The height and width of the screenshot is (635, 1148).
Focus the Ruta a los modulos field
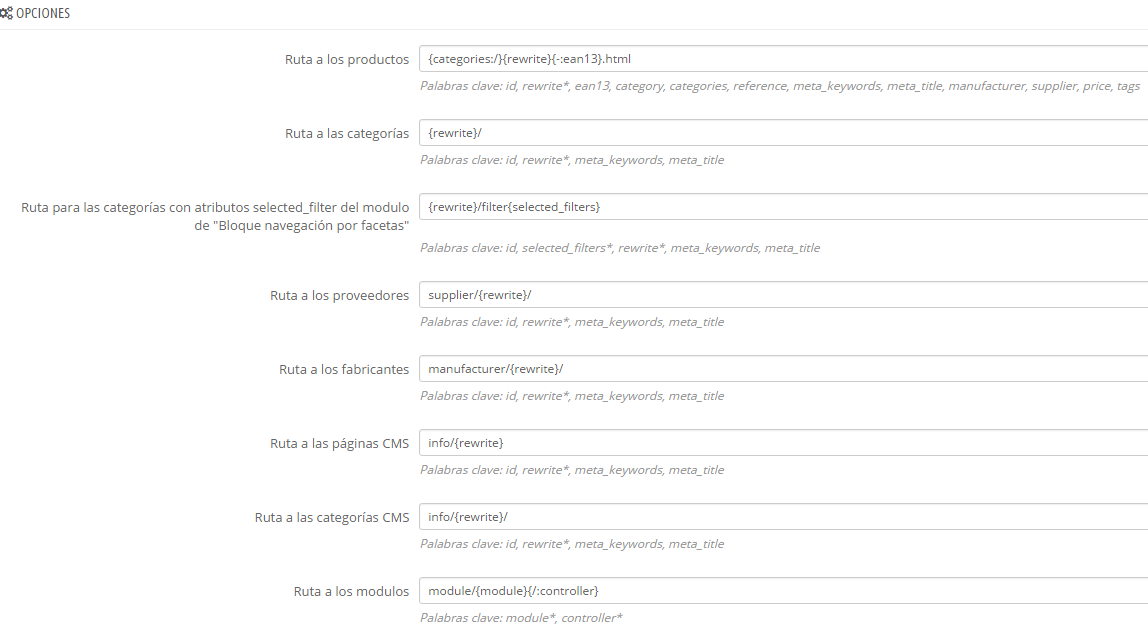[783, 590]
